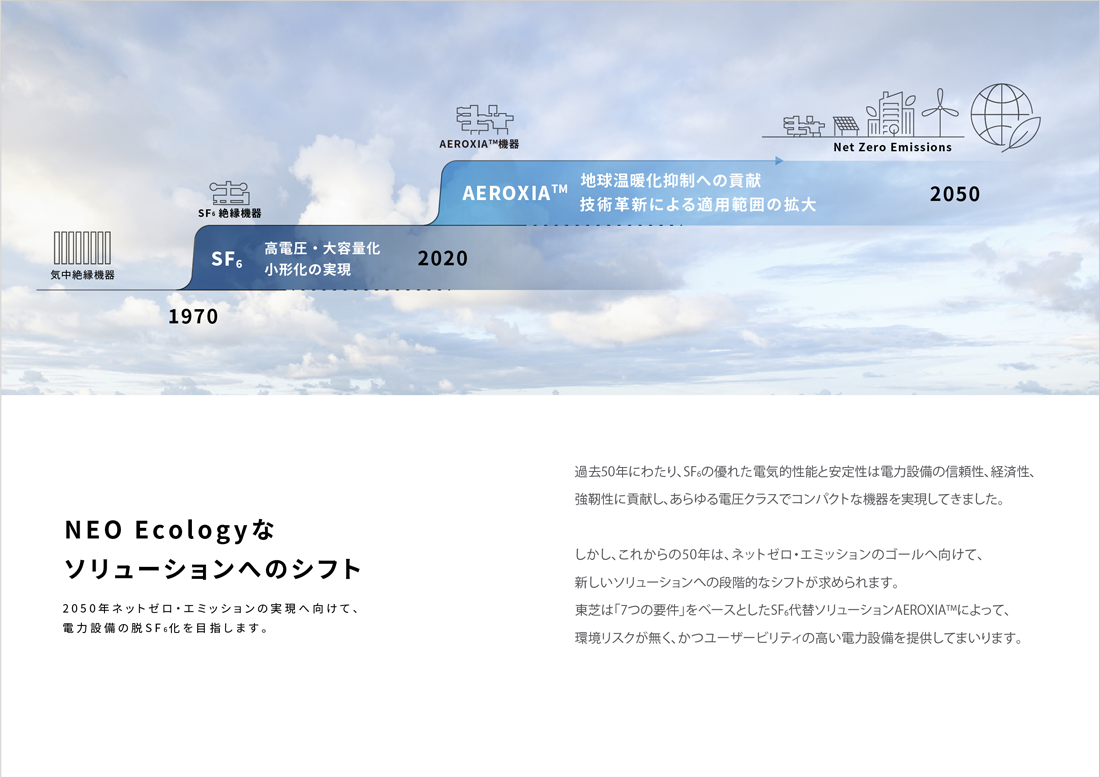
Task: Click the paragraph line starting 過去50年にわたり
Action: [805, 471]
